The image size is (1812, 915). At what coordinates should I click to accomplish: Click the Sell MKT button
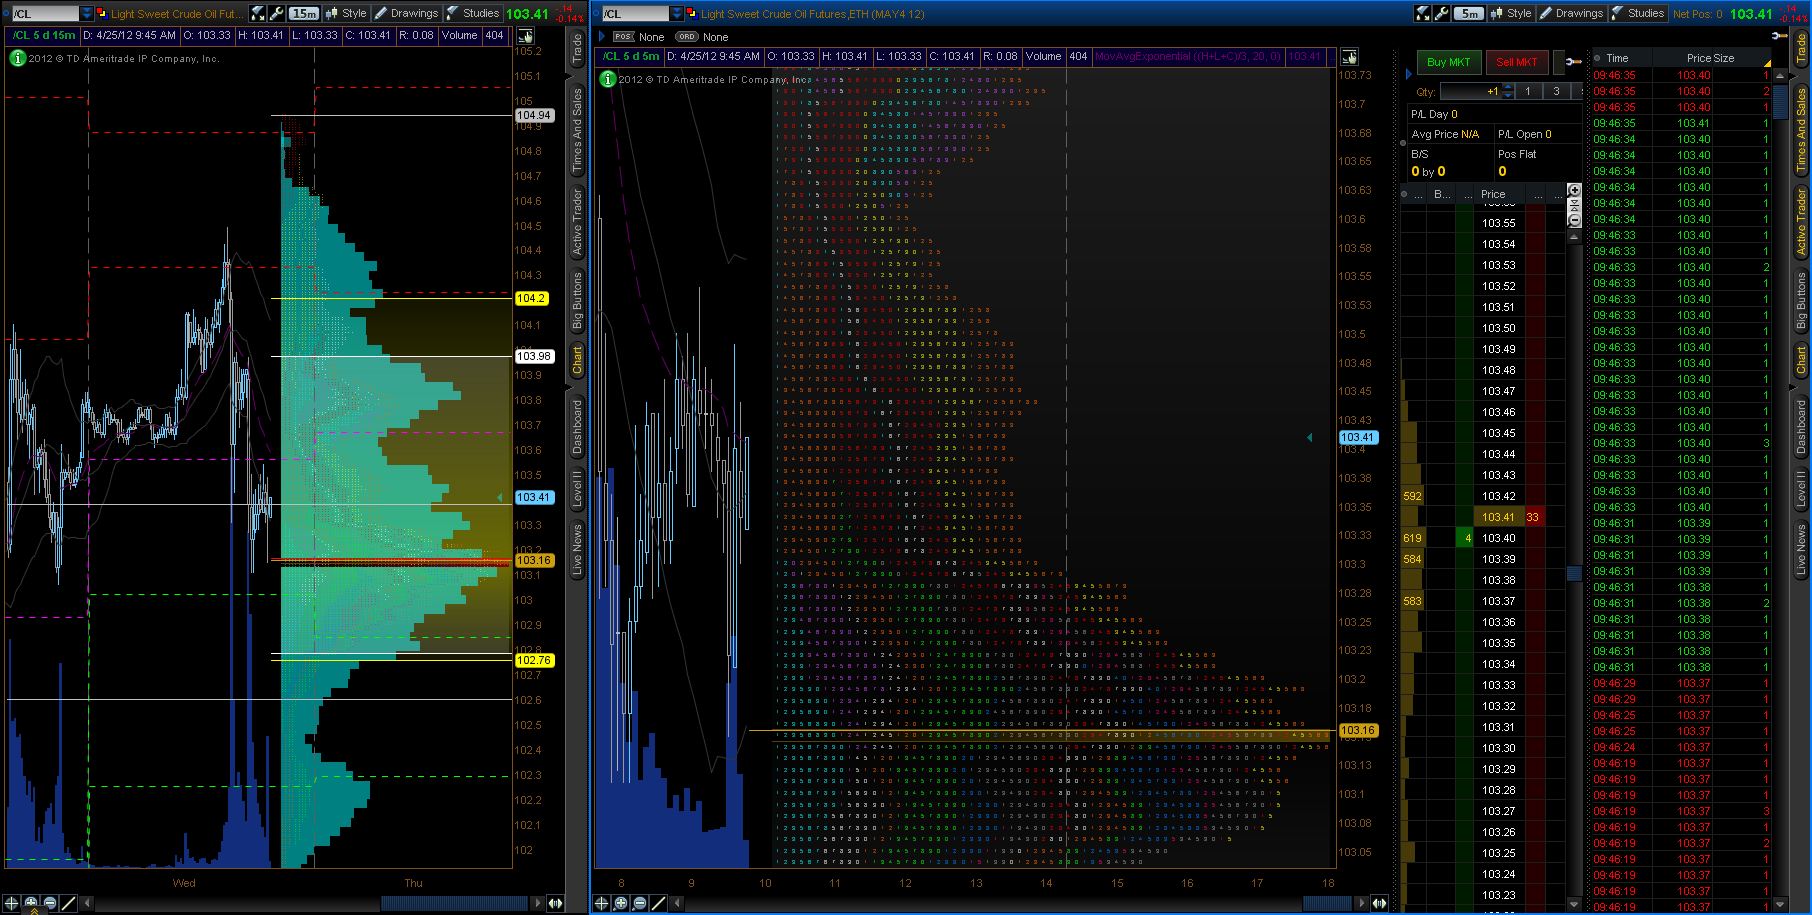pyautogui.click(x=1517, y=62)
